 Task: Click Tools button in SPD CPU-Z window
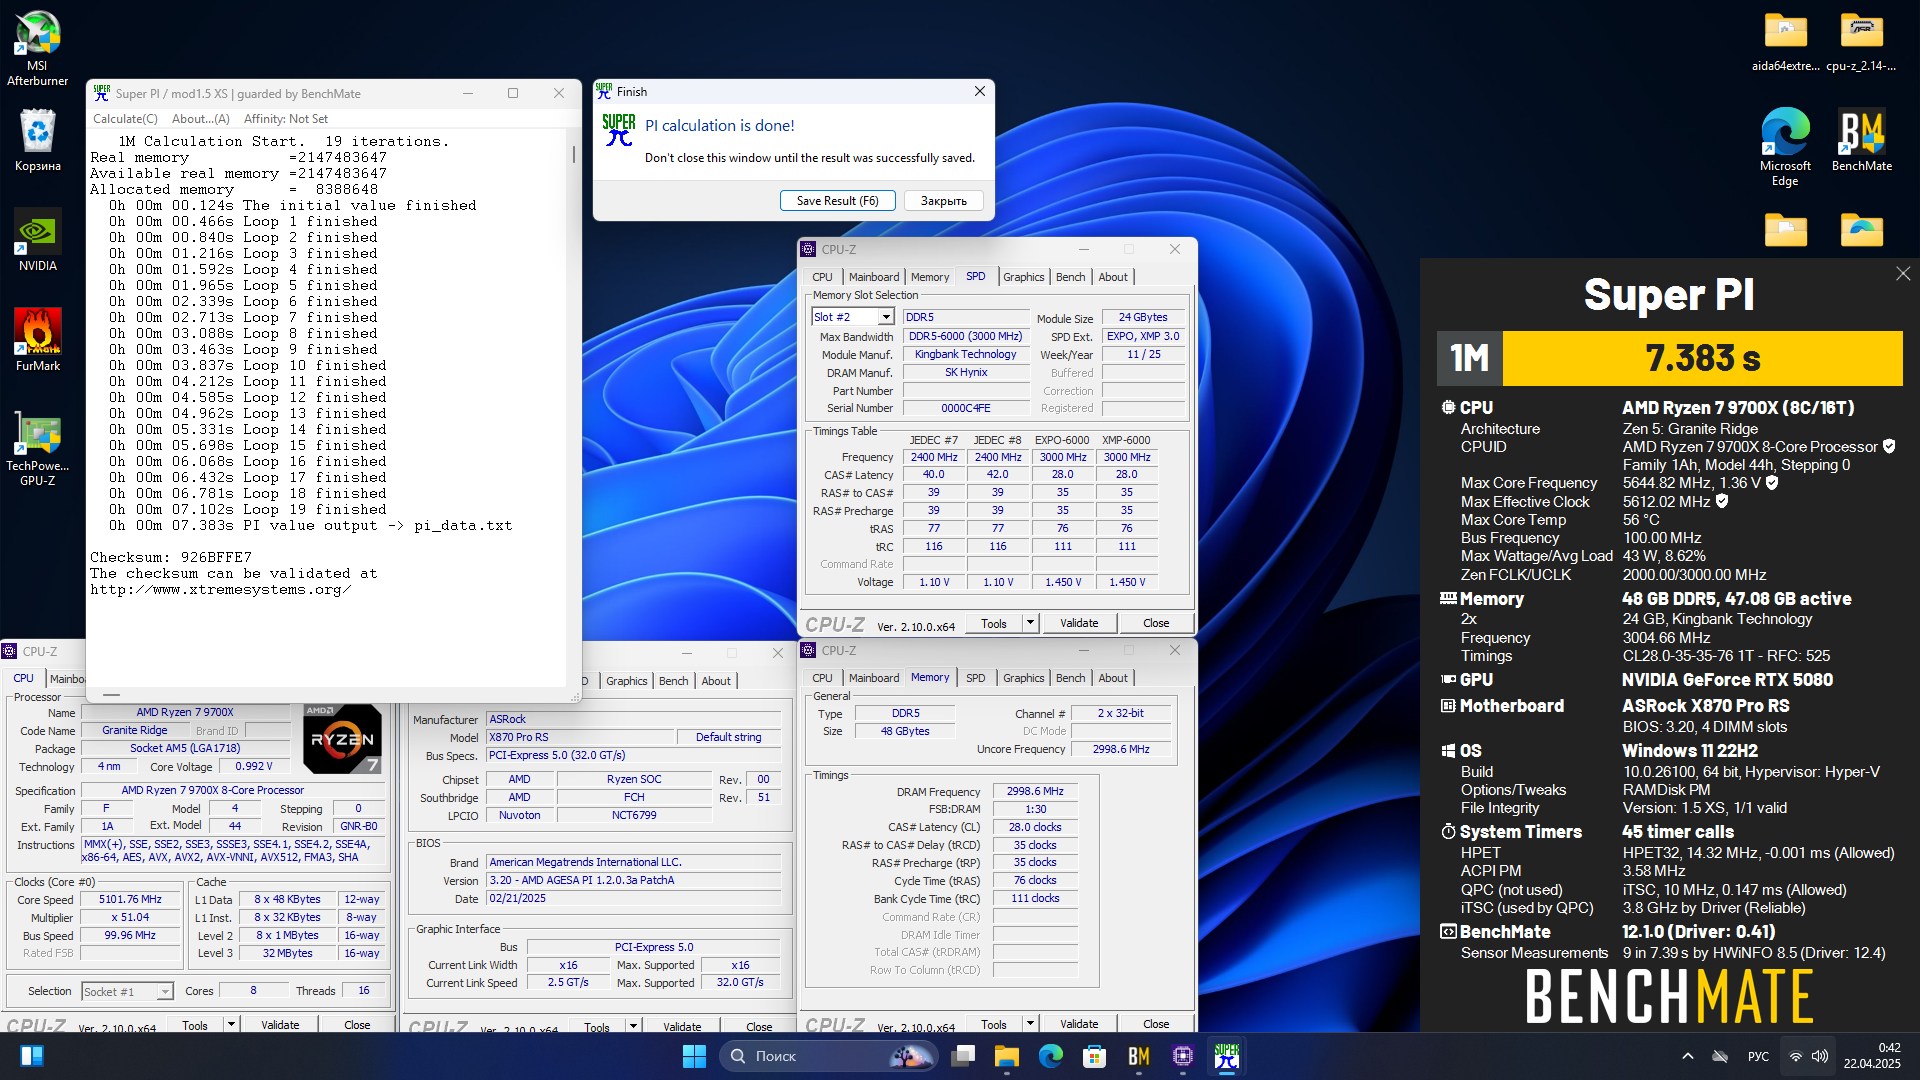tap(994, 623)
